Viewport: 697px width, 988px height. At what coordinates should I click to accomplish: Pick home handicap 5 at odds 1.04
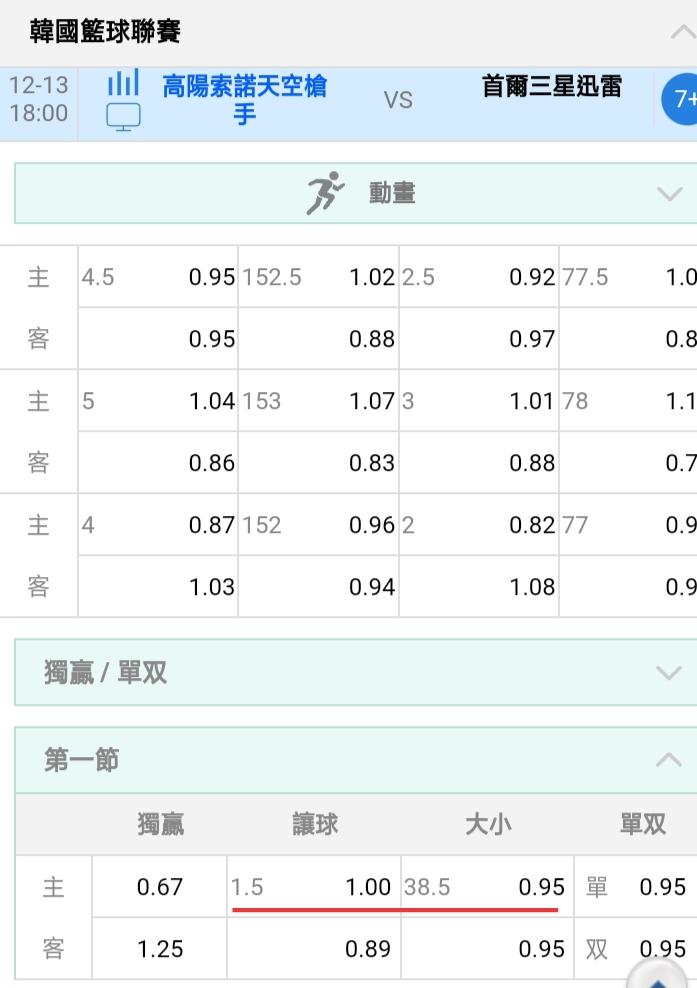[x=158, y=401]
